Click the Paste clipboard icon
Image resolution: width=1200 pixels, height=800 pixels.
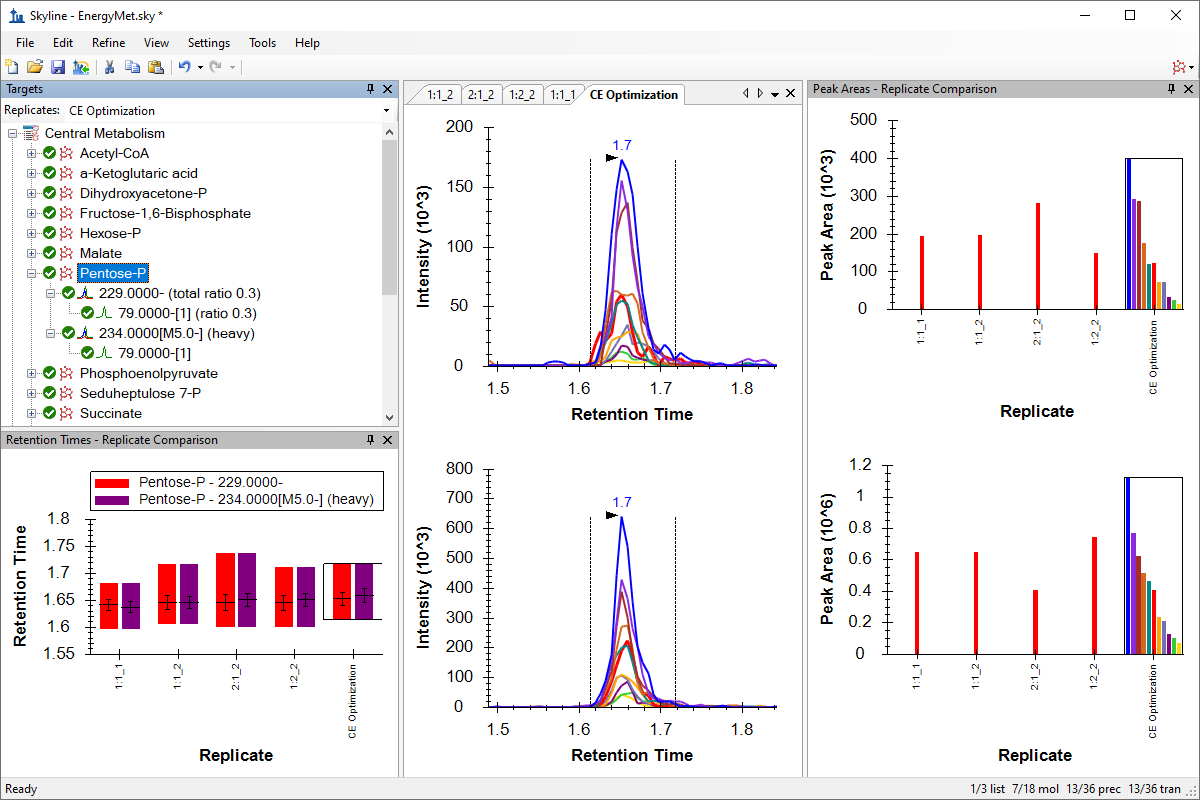(x=156, y=67)
